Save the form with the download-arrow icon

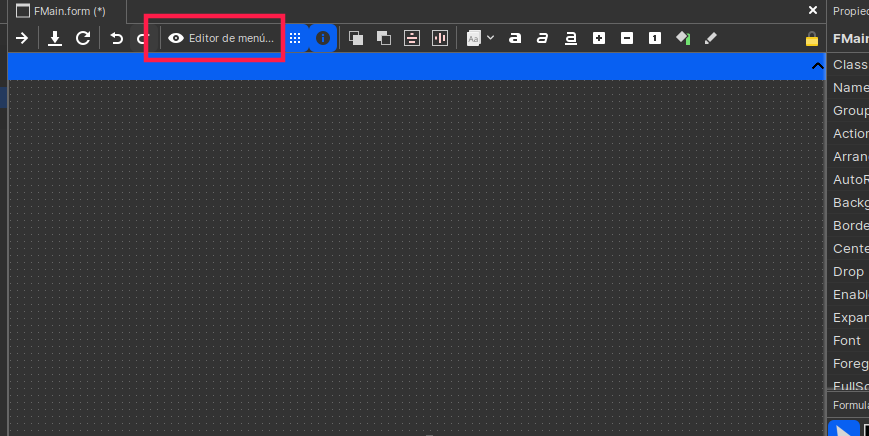(x=55, y=38)
